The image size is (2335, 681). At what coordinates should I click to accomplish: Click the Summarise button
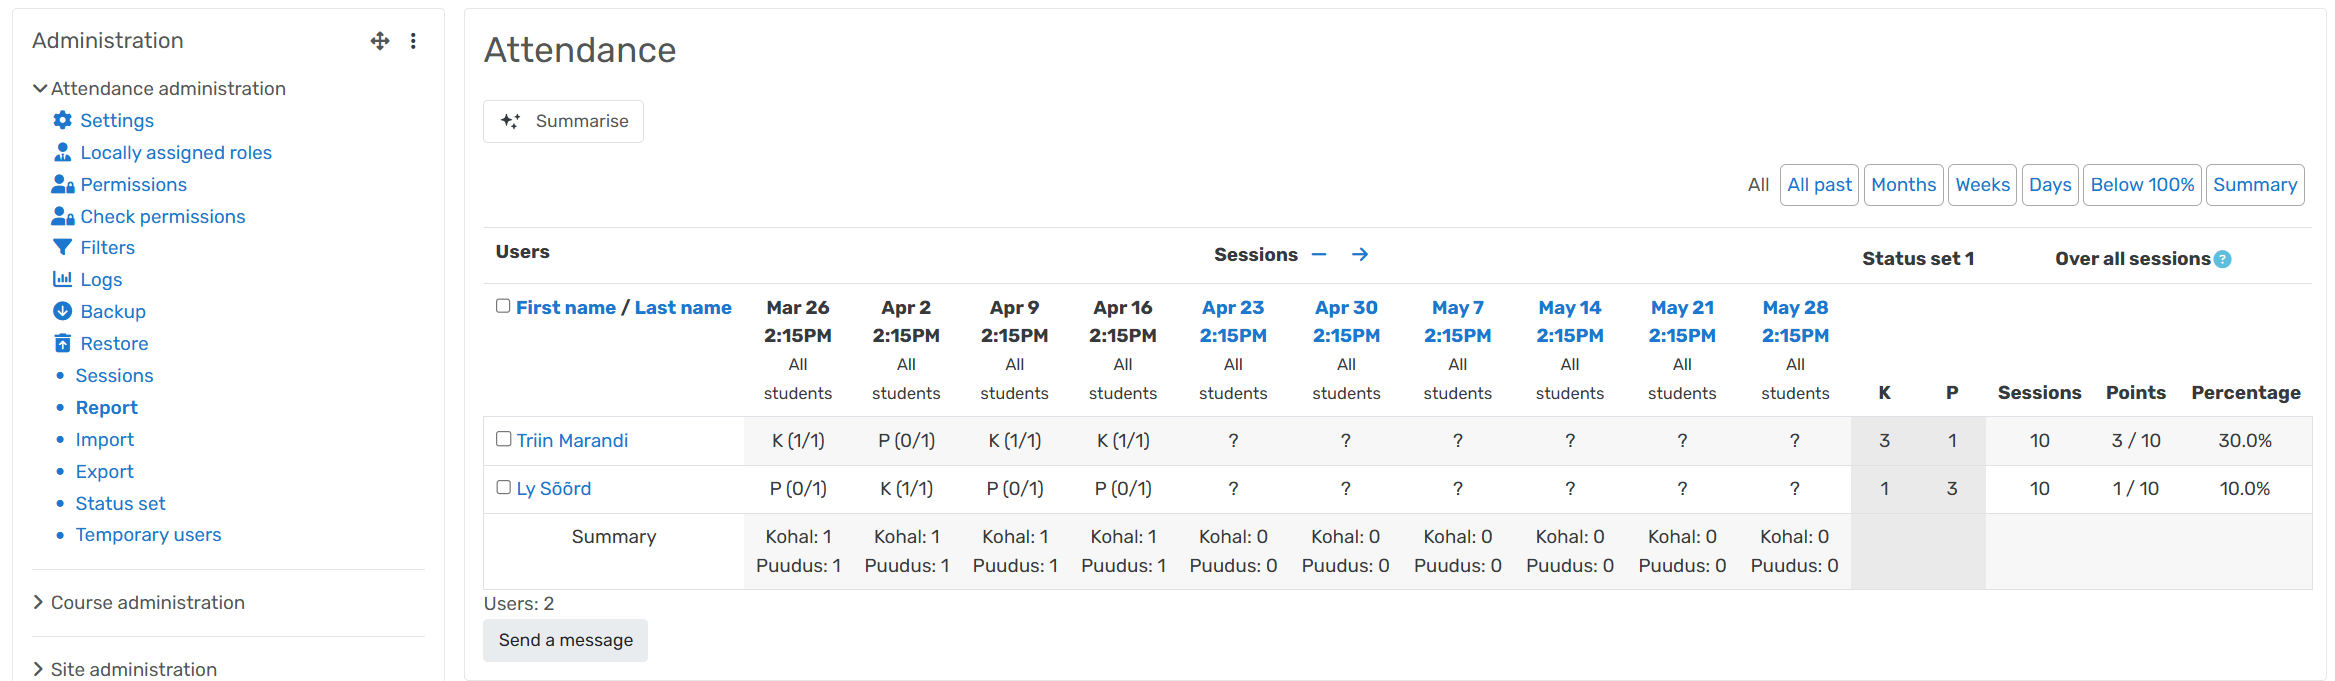coord(564,121)
